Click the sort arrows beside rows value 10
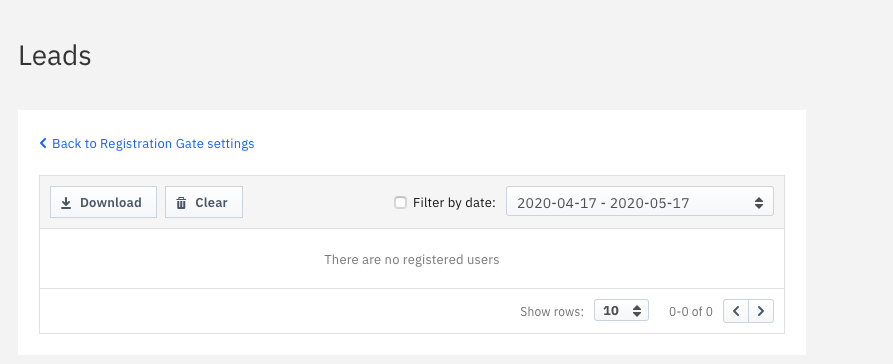The height and width of the screenshot is (364, 893). (x=637, y=311)
